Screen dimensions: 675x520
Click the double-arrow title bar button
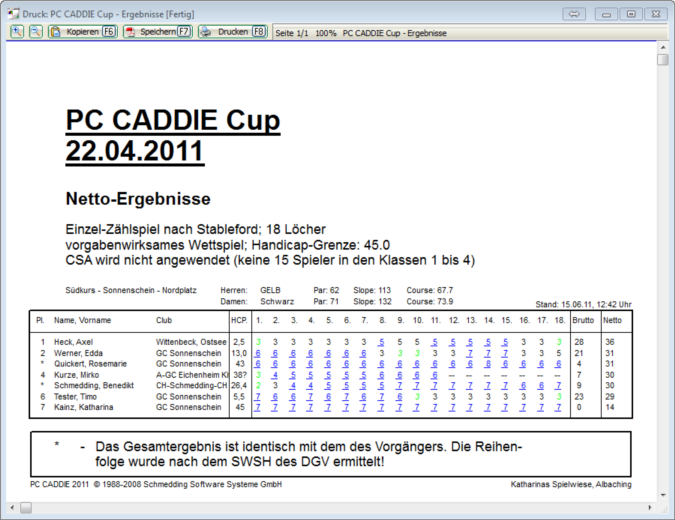(574, 14)
